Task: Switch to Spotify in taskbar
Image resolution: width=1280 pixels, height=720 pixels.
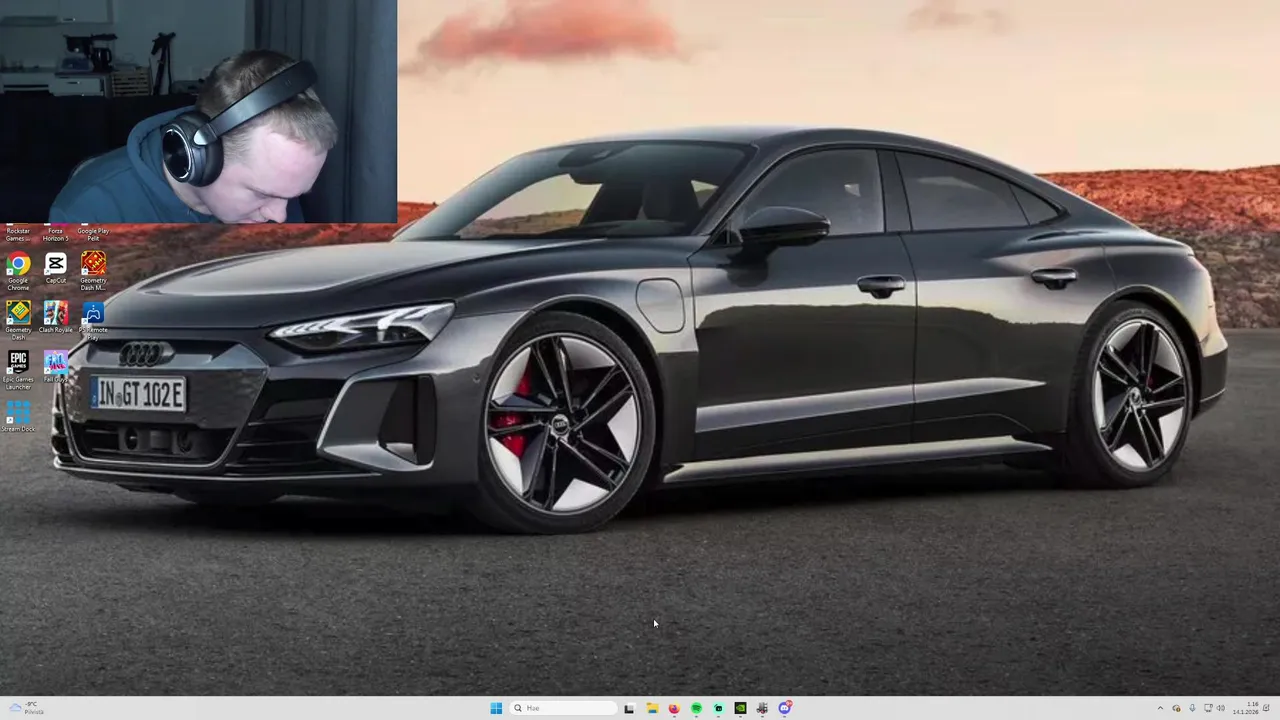Action: pyautogui.click(x=696, y=708)
